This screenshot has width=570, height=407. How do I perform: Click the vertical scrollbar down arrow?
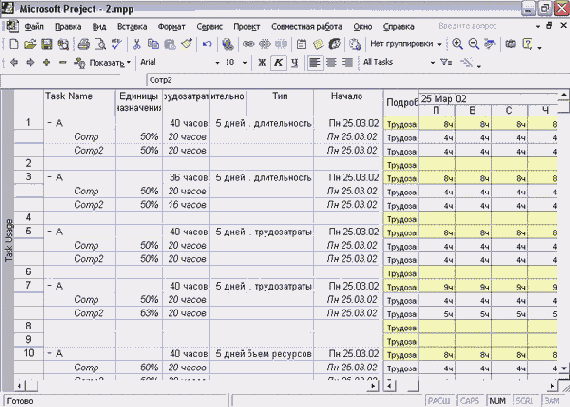563,368
